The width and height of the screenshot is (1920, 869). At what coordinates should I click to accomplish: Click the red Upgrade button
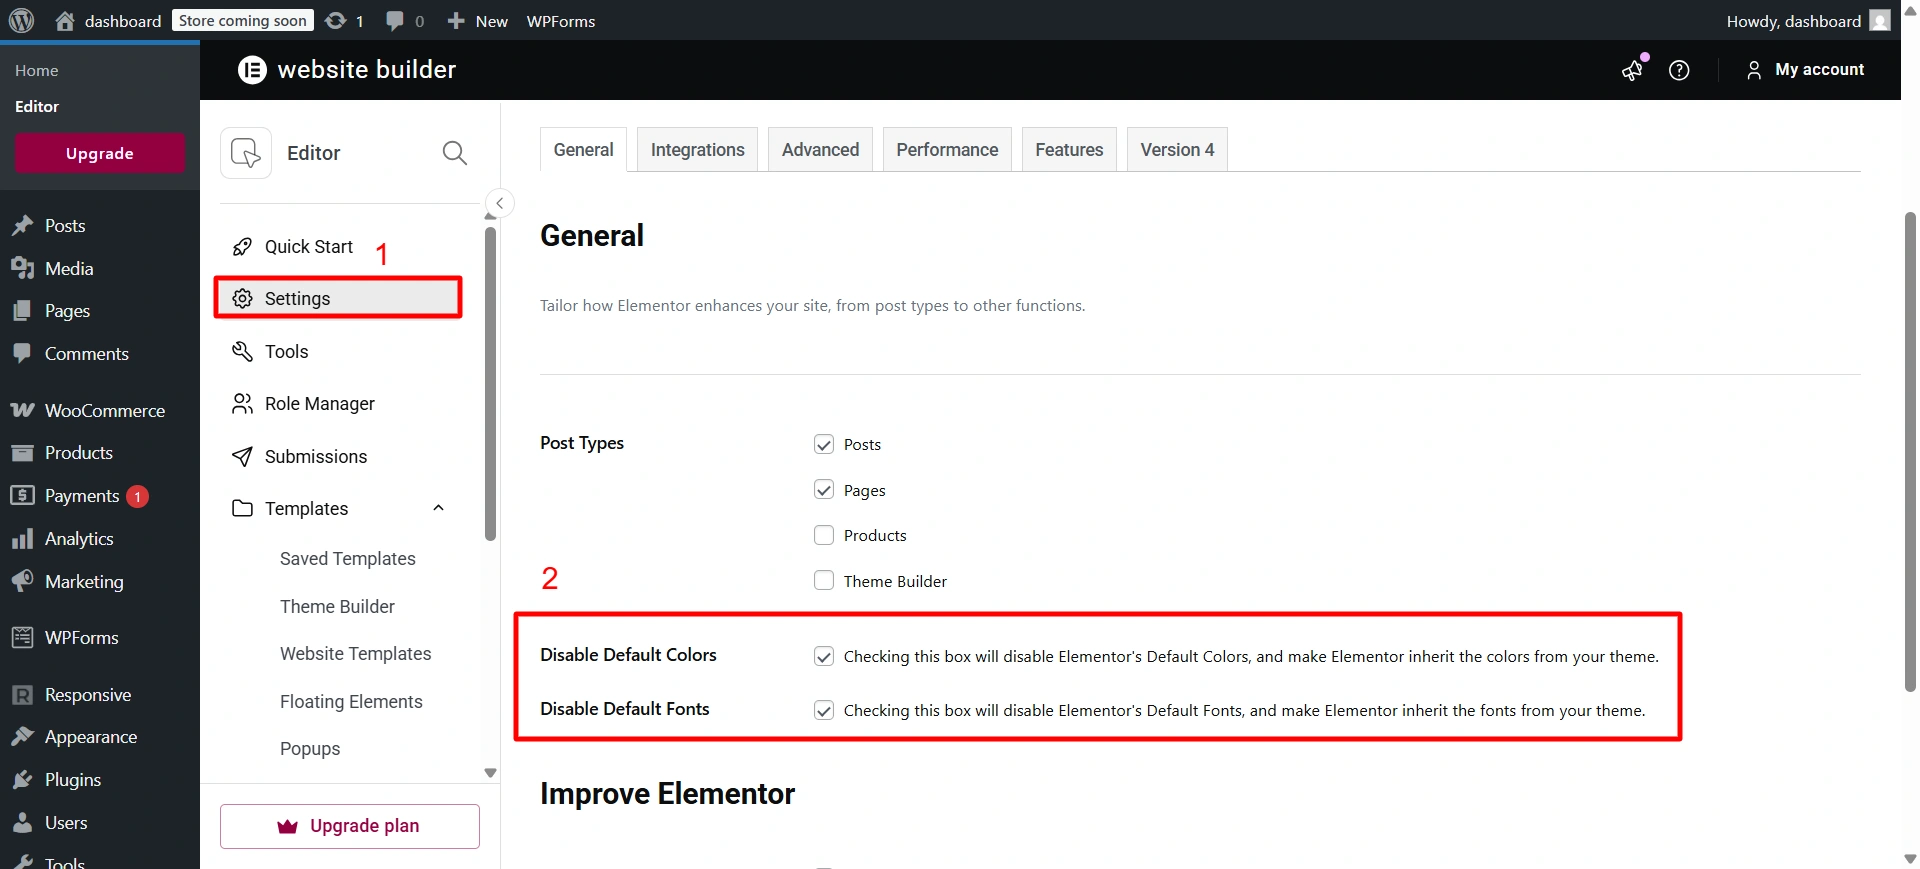coord(100,153)
